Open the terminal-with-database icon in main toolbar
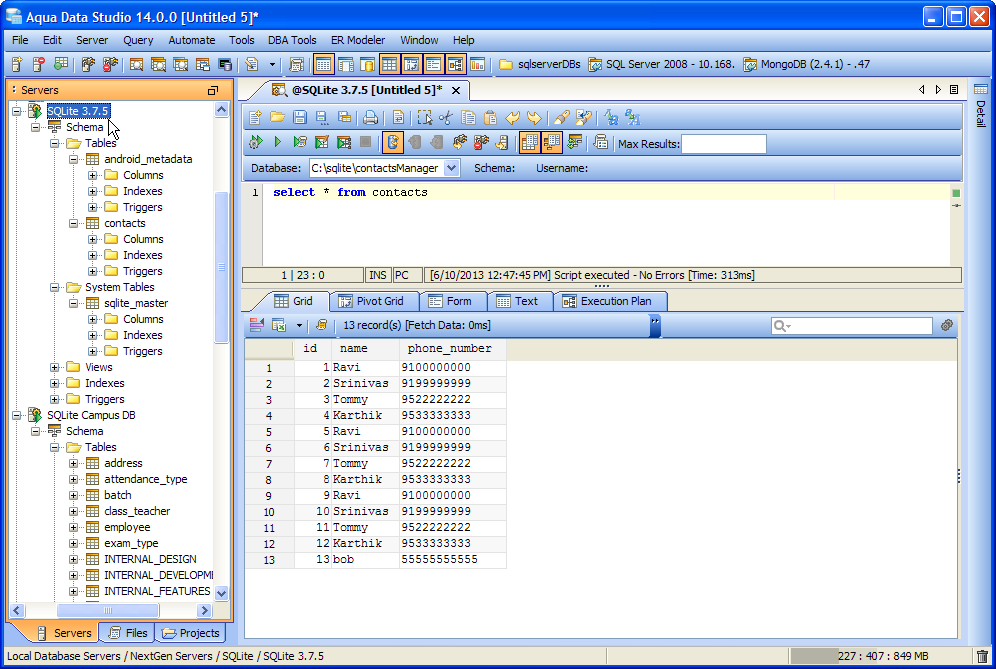This screenshot has width=996, height=669. point(225,64)
